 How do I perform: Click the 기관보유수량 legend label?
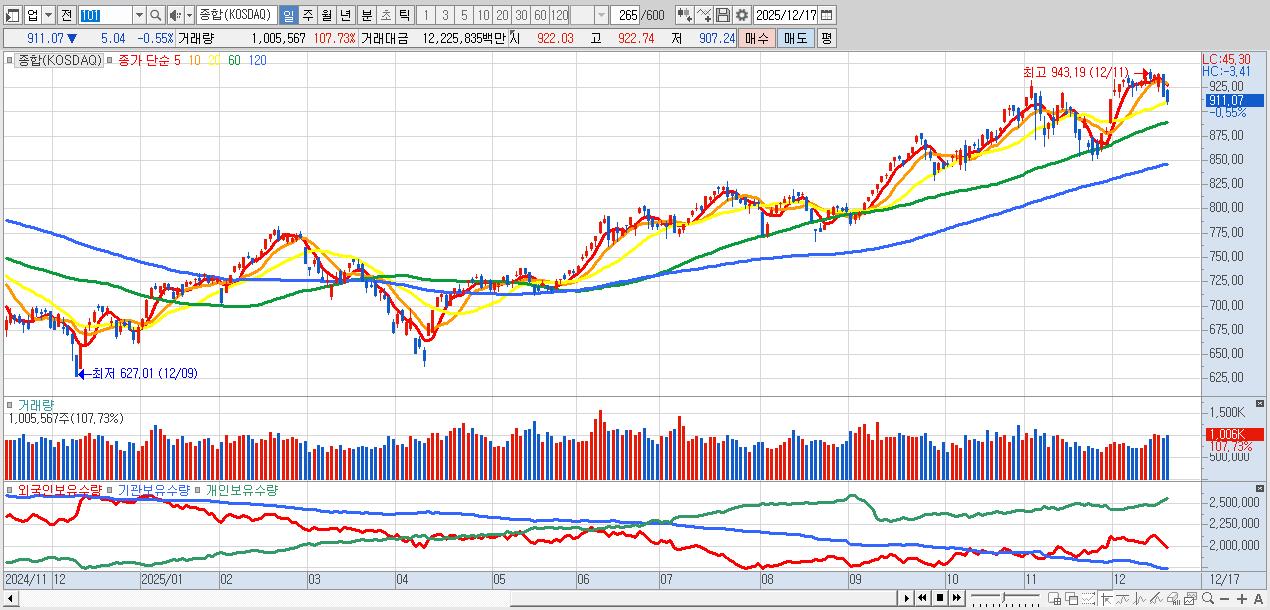[153, 490]
